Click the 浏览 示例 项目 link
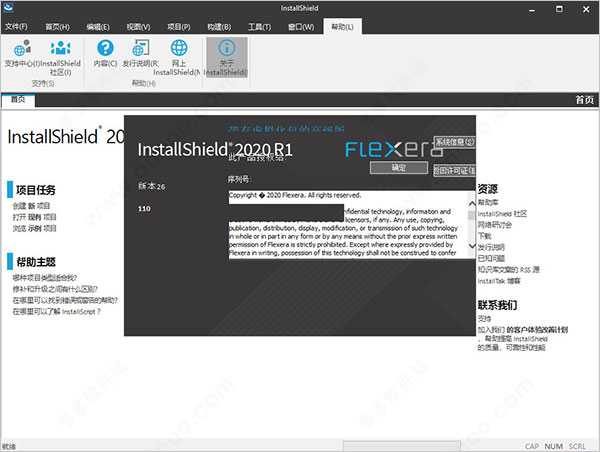 (34, 228)
